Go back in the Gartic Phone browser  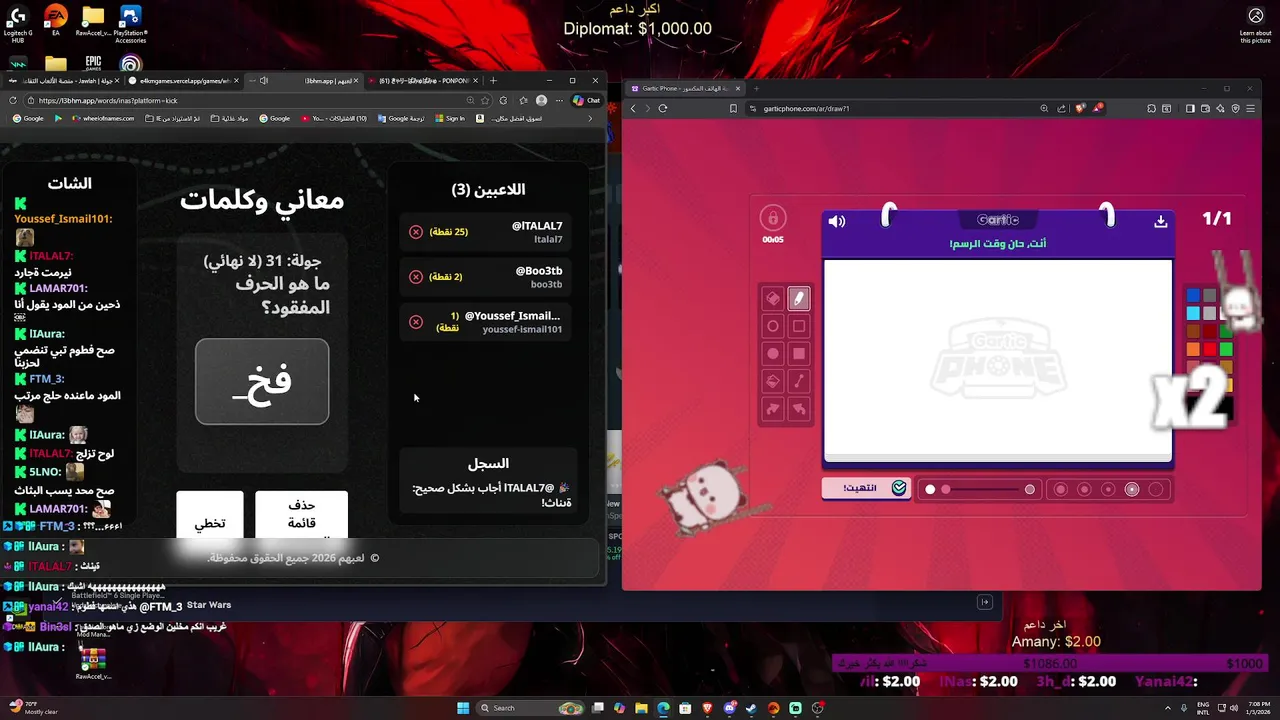tap(633, 108)
